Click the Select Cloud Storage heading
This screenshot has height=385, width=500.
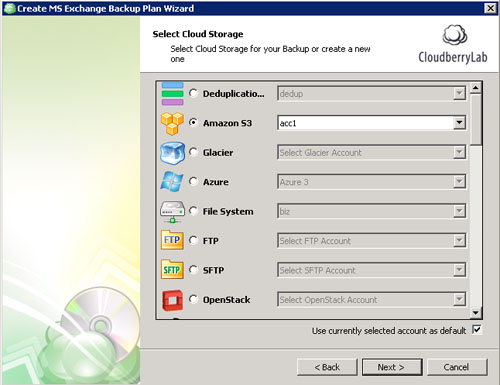[x=198, y=34]
